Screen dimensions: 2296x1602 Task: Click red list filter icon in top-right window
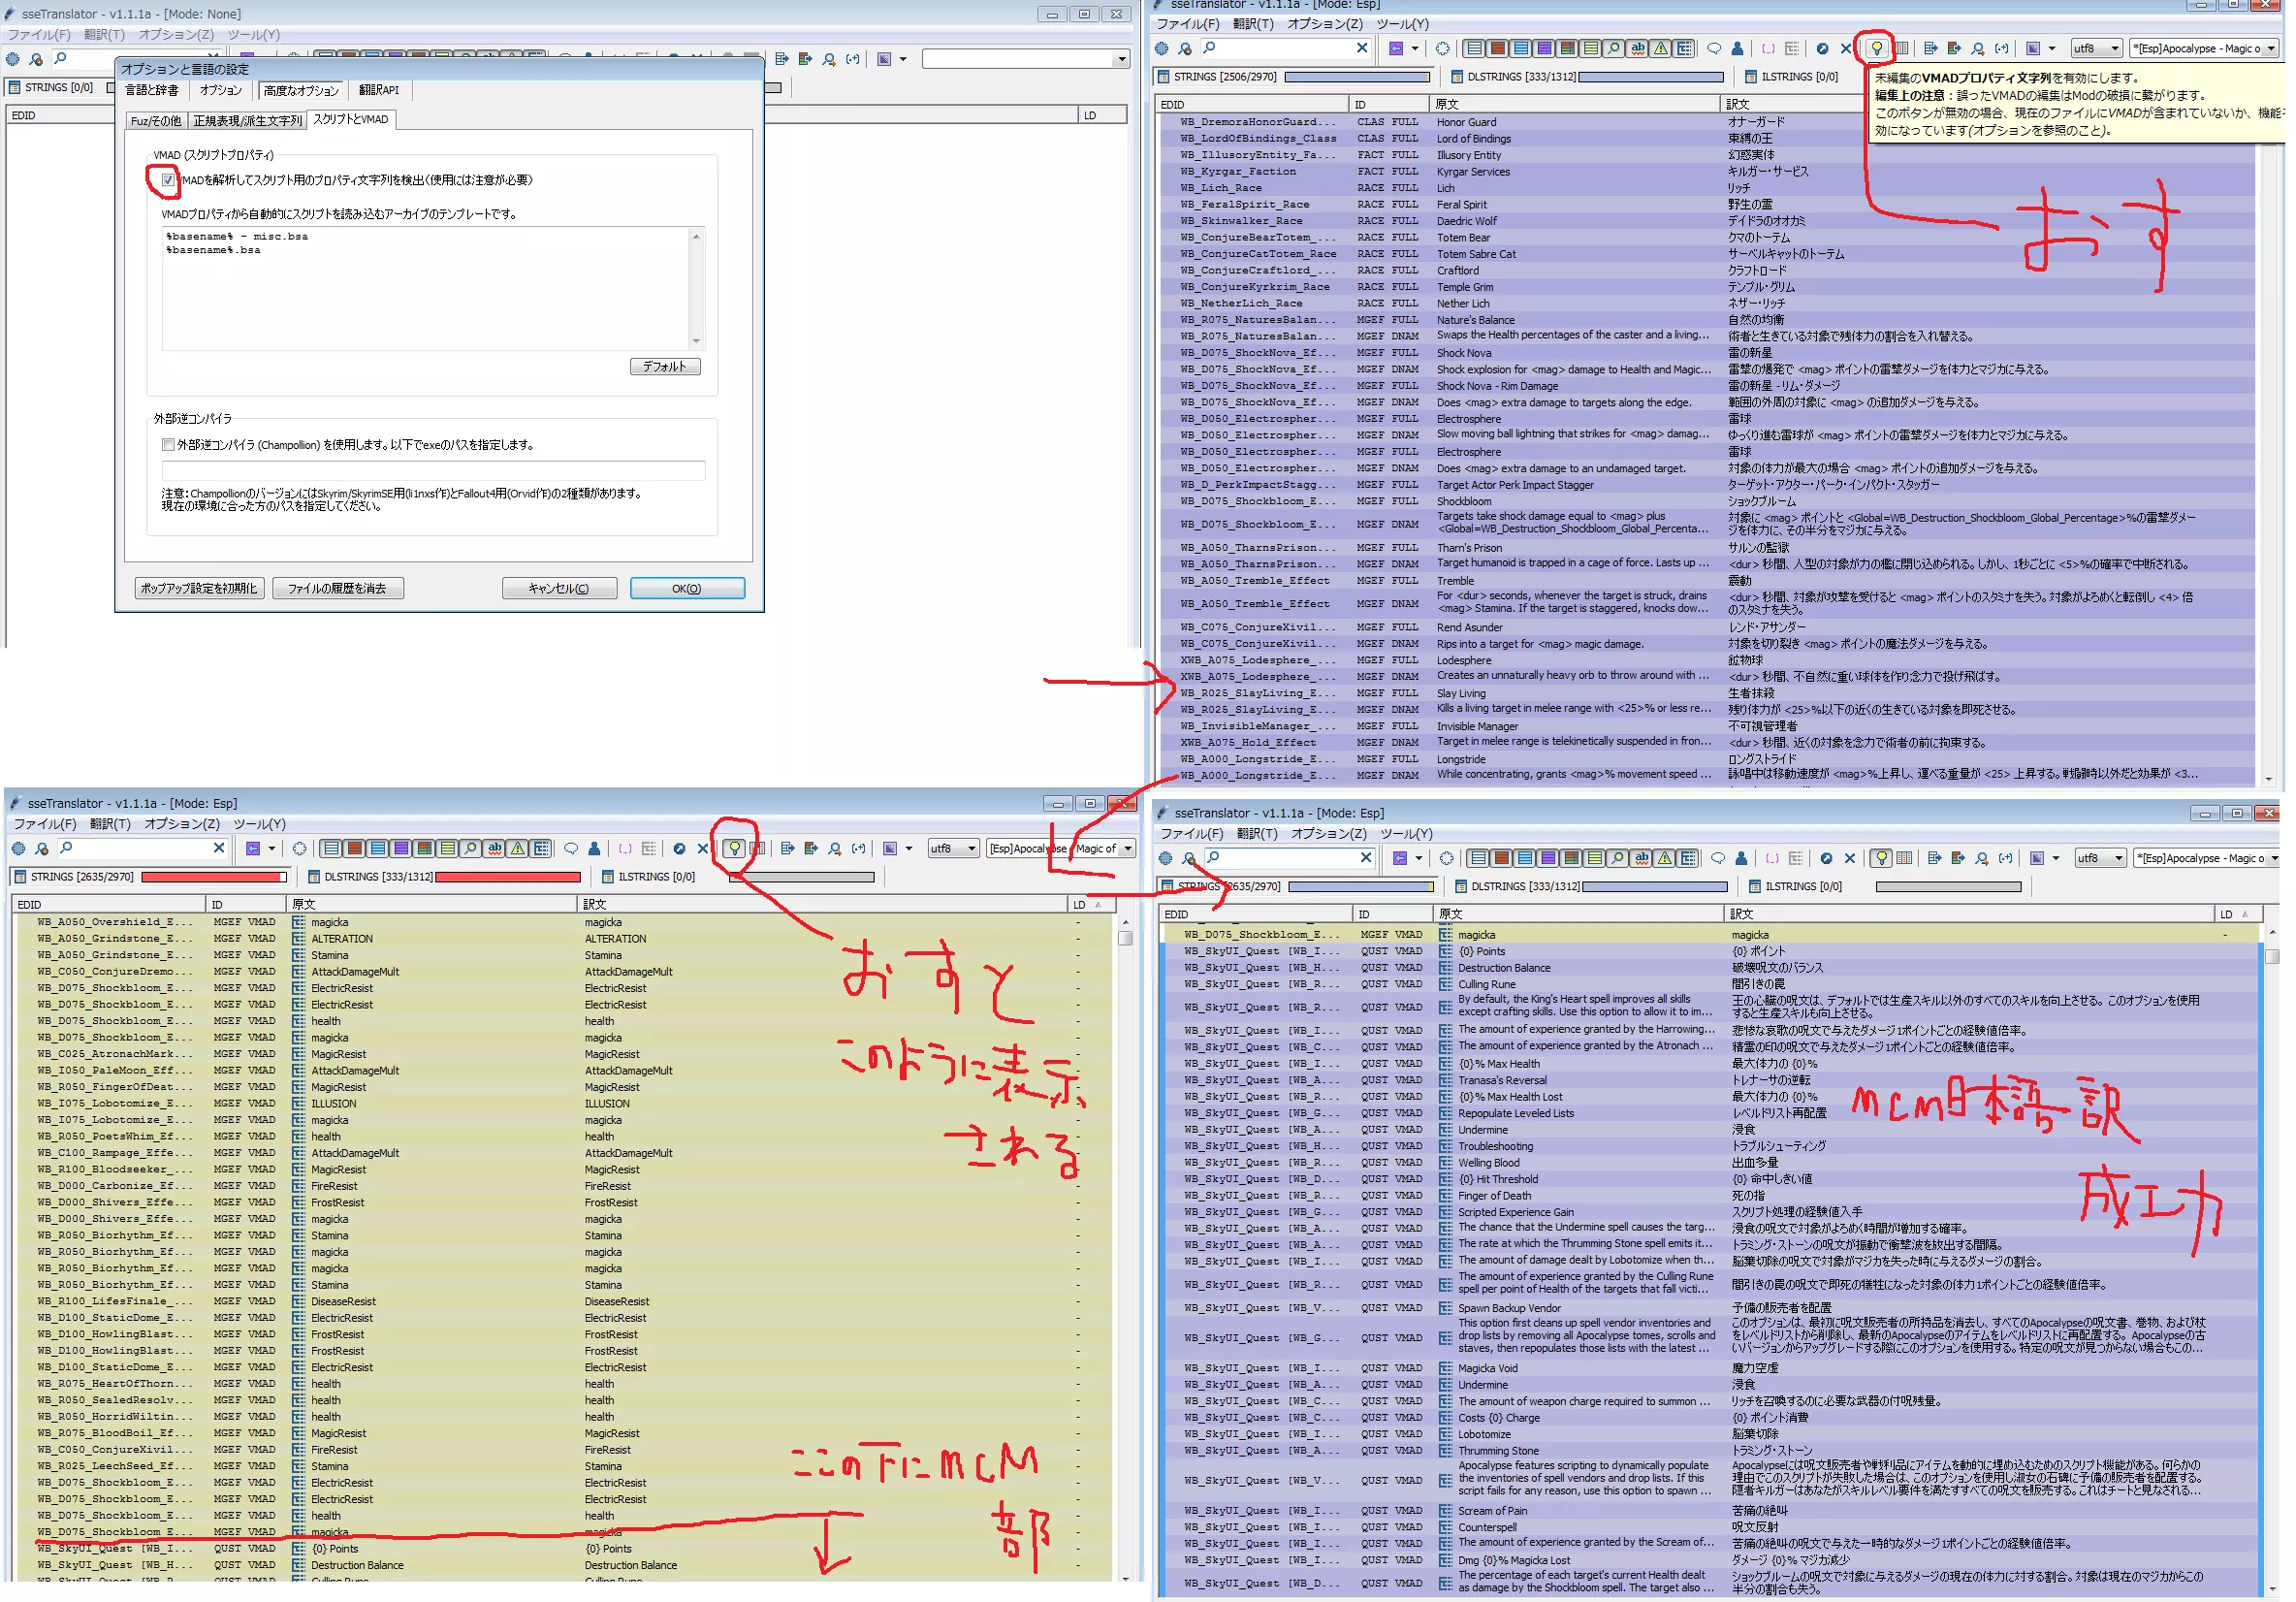[1498, 49]
